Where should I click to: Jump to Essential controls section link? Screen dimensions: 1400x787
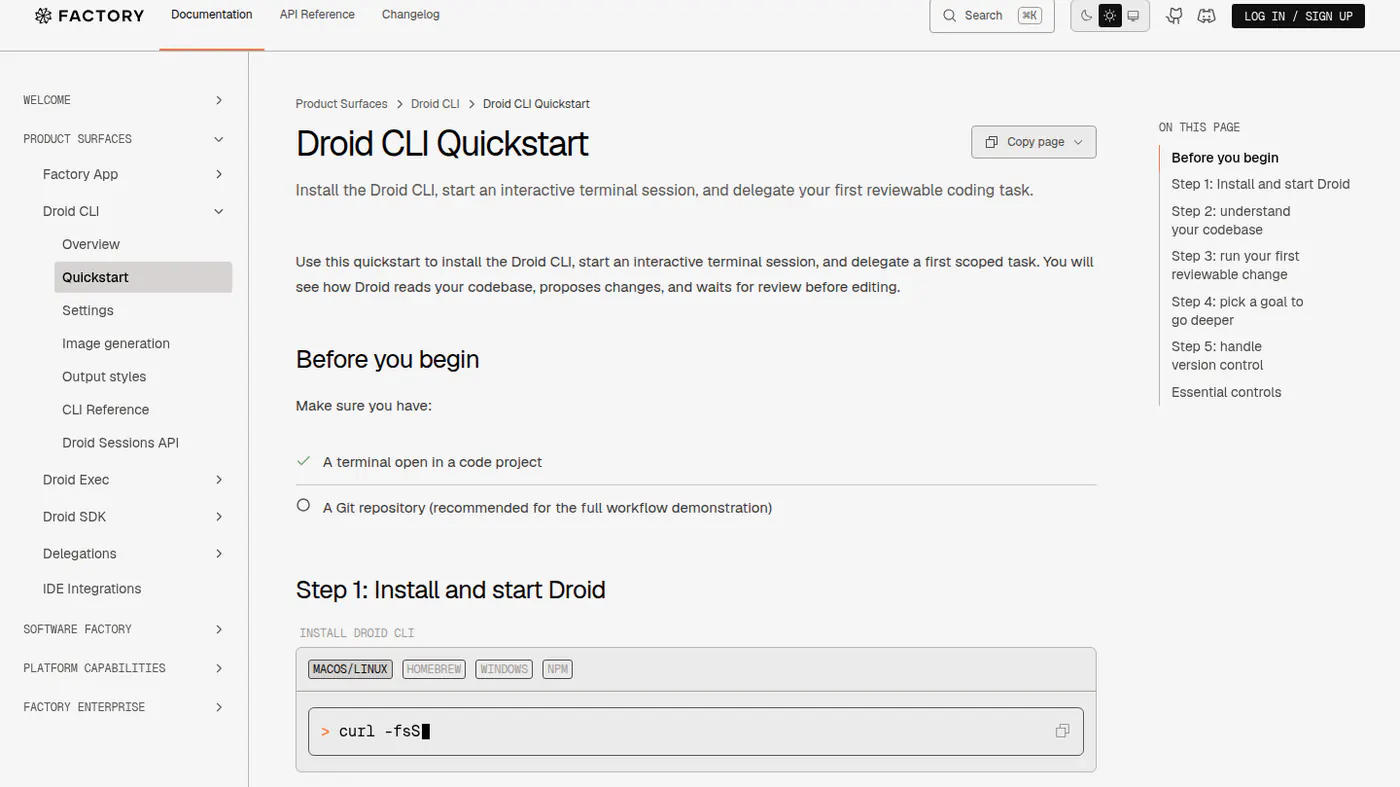(x=1226, y=392)
